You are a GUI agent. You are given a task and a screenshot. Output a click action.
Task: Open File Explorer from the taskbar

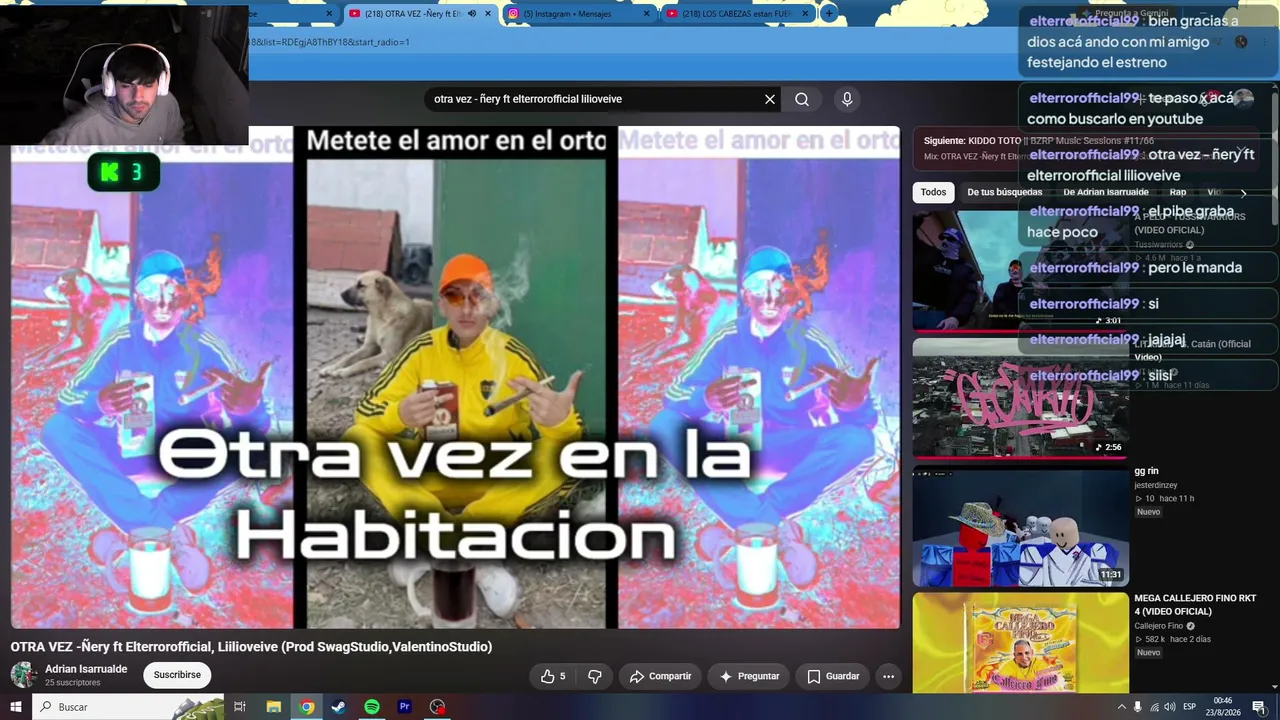click(x=274, y=707)
